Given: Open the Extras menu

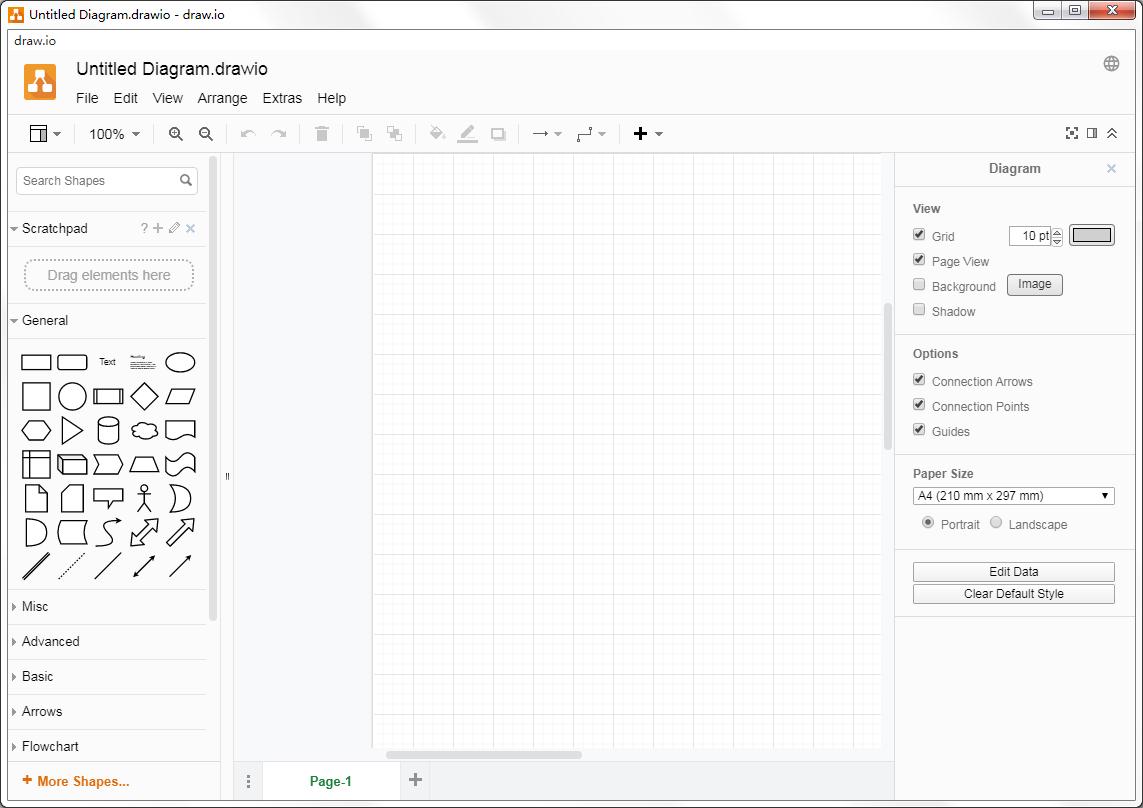Looking at the screenshot, I should point(282,98).
